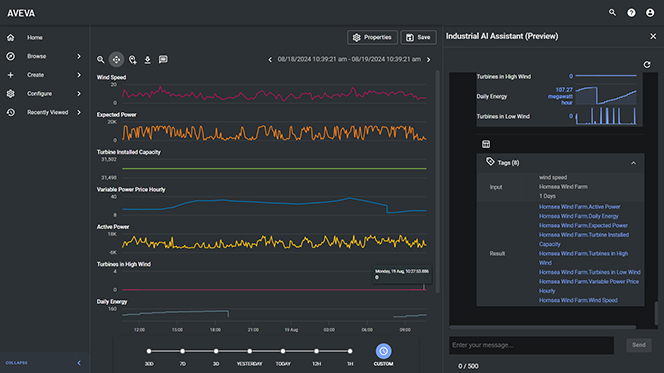The width and height of the screenshot is (664, 373).
Task: Click the Expected Power chart title
Action: point(116,115)
